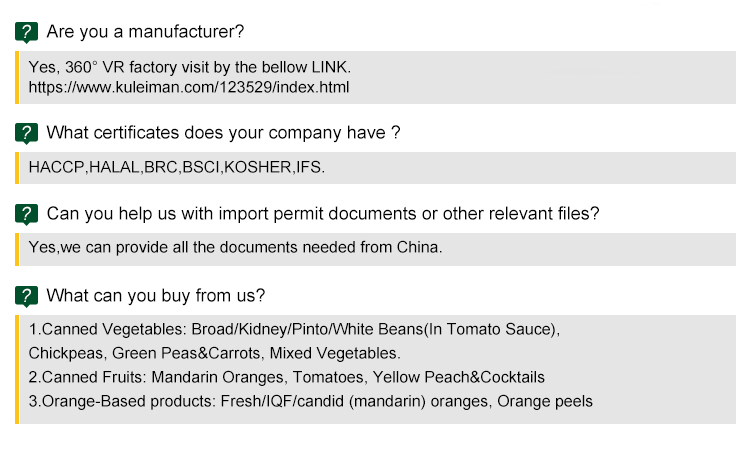Click the HACCP, HALAL, BRC certificates answer

[x=177, y=167]
